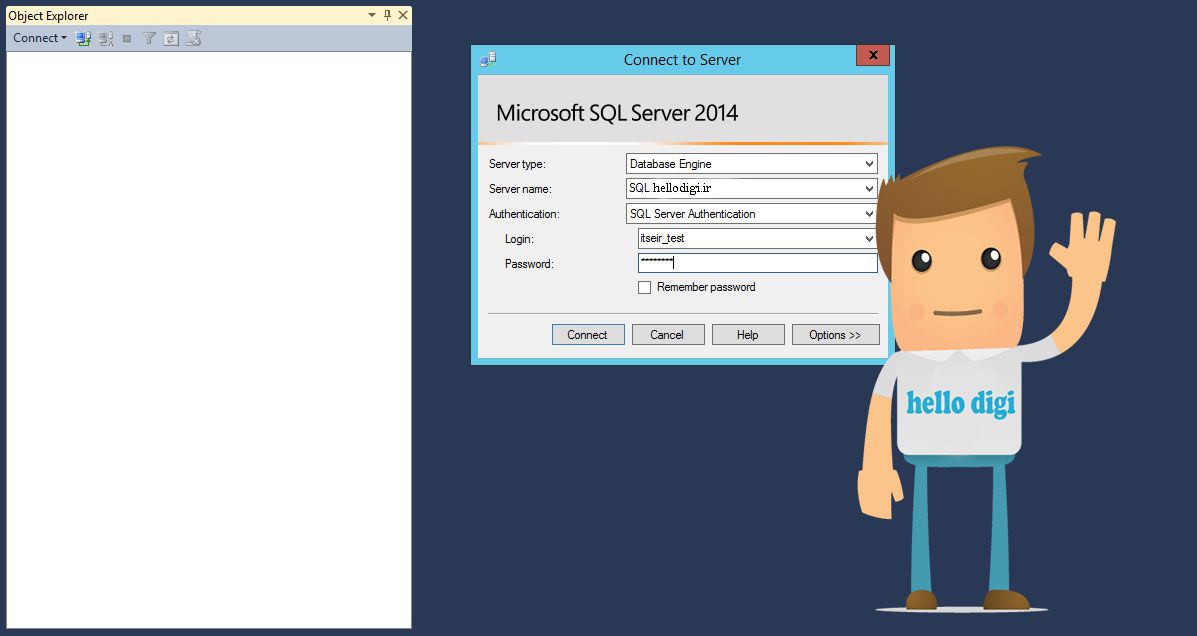This screenshot has height=636, width=1197.
Task: Click the "itseir_test" login text
Action: click(x=662, y=238)
